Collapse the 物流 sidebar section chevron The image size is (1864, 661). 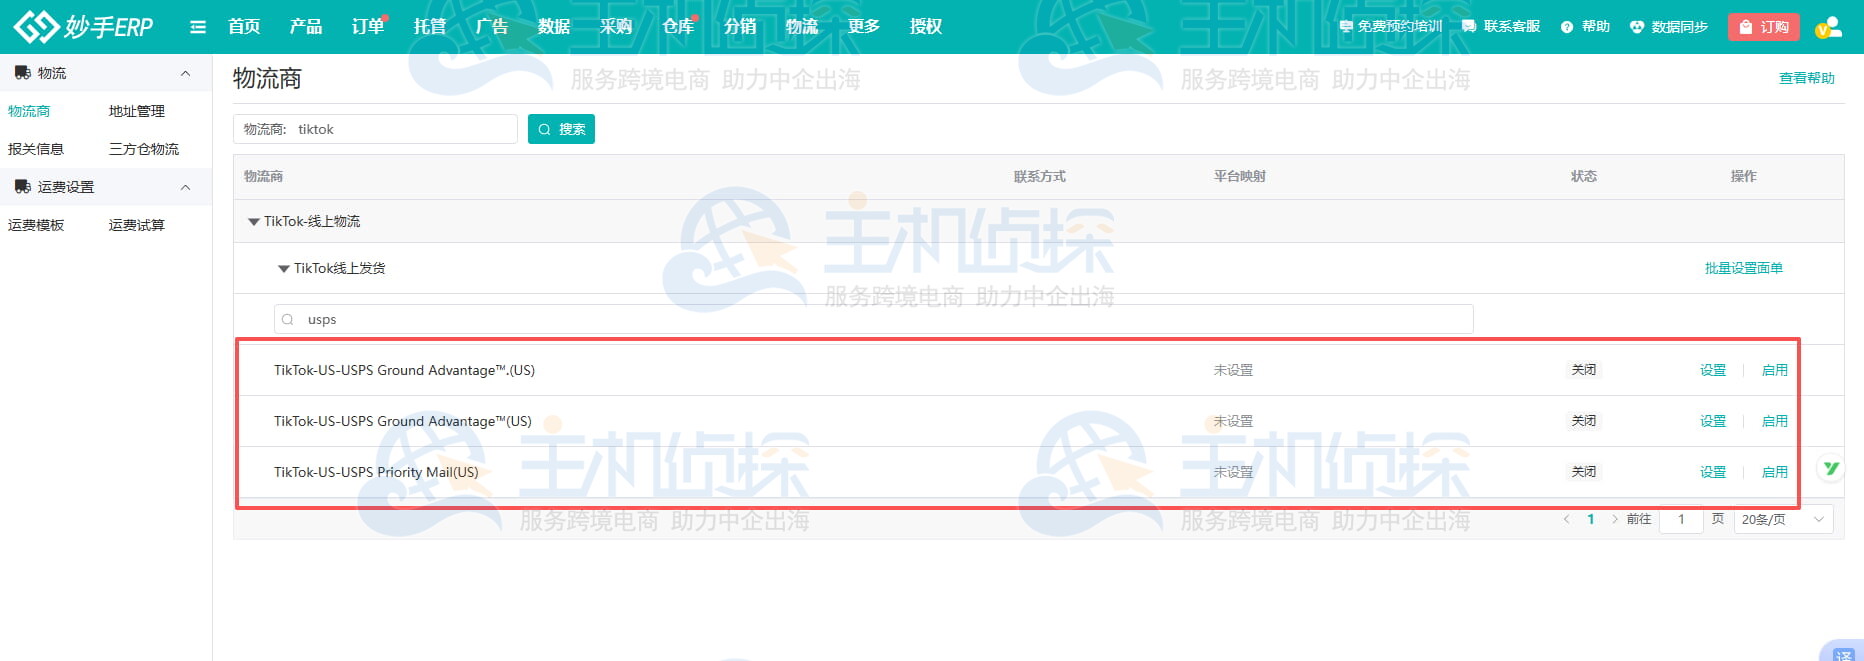coord(185,73)
